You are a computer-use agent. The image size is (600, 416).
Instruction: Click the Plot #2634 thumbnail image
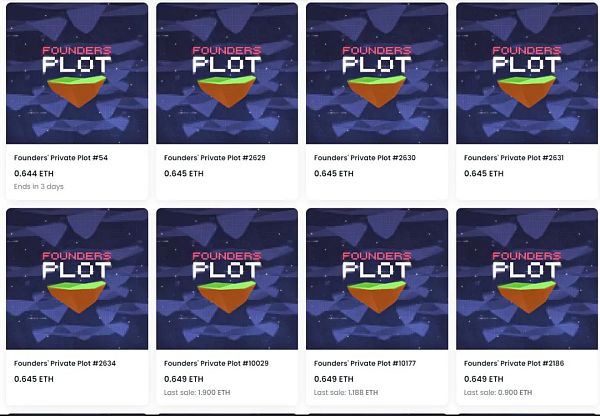click(x=76, y=279)
